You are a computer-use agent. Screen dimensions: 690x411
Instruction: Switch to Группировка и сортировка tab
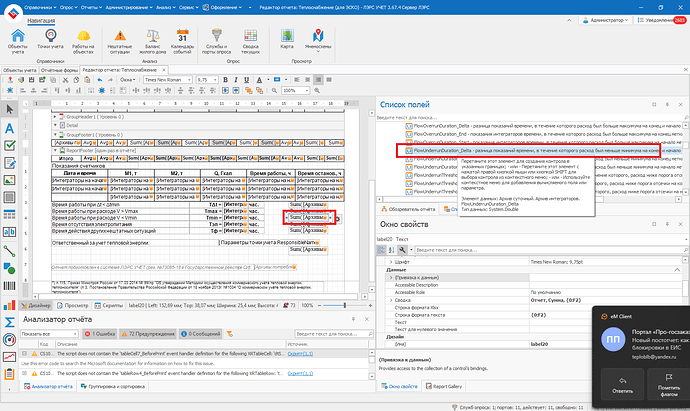(113, 386)
